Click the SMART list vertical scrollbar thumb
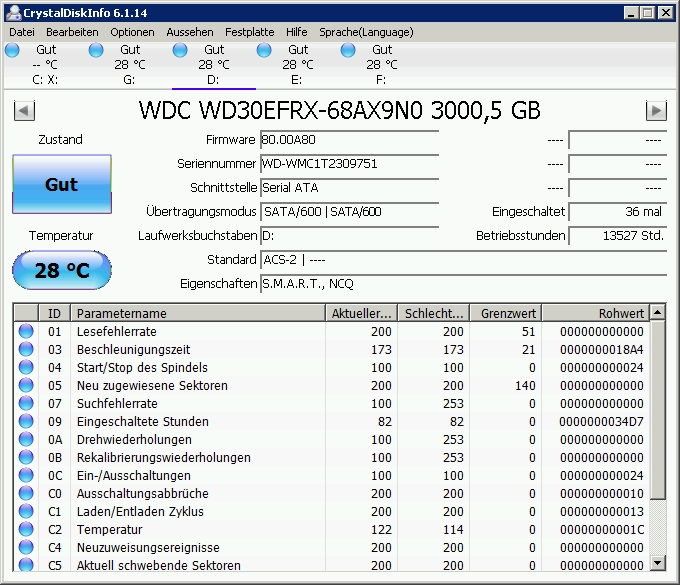The width and height of the screenshot is (680, 585). coord(658,410)
